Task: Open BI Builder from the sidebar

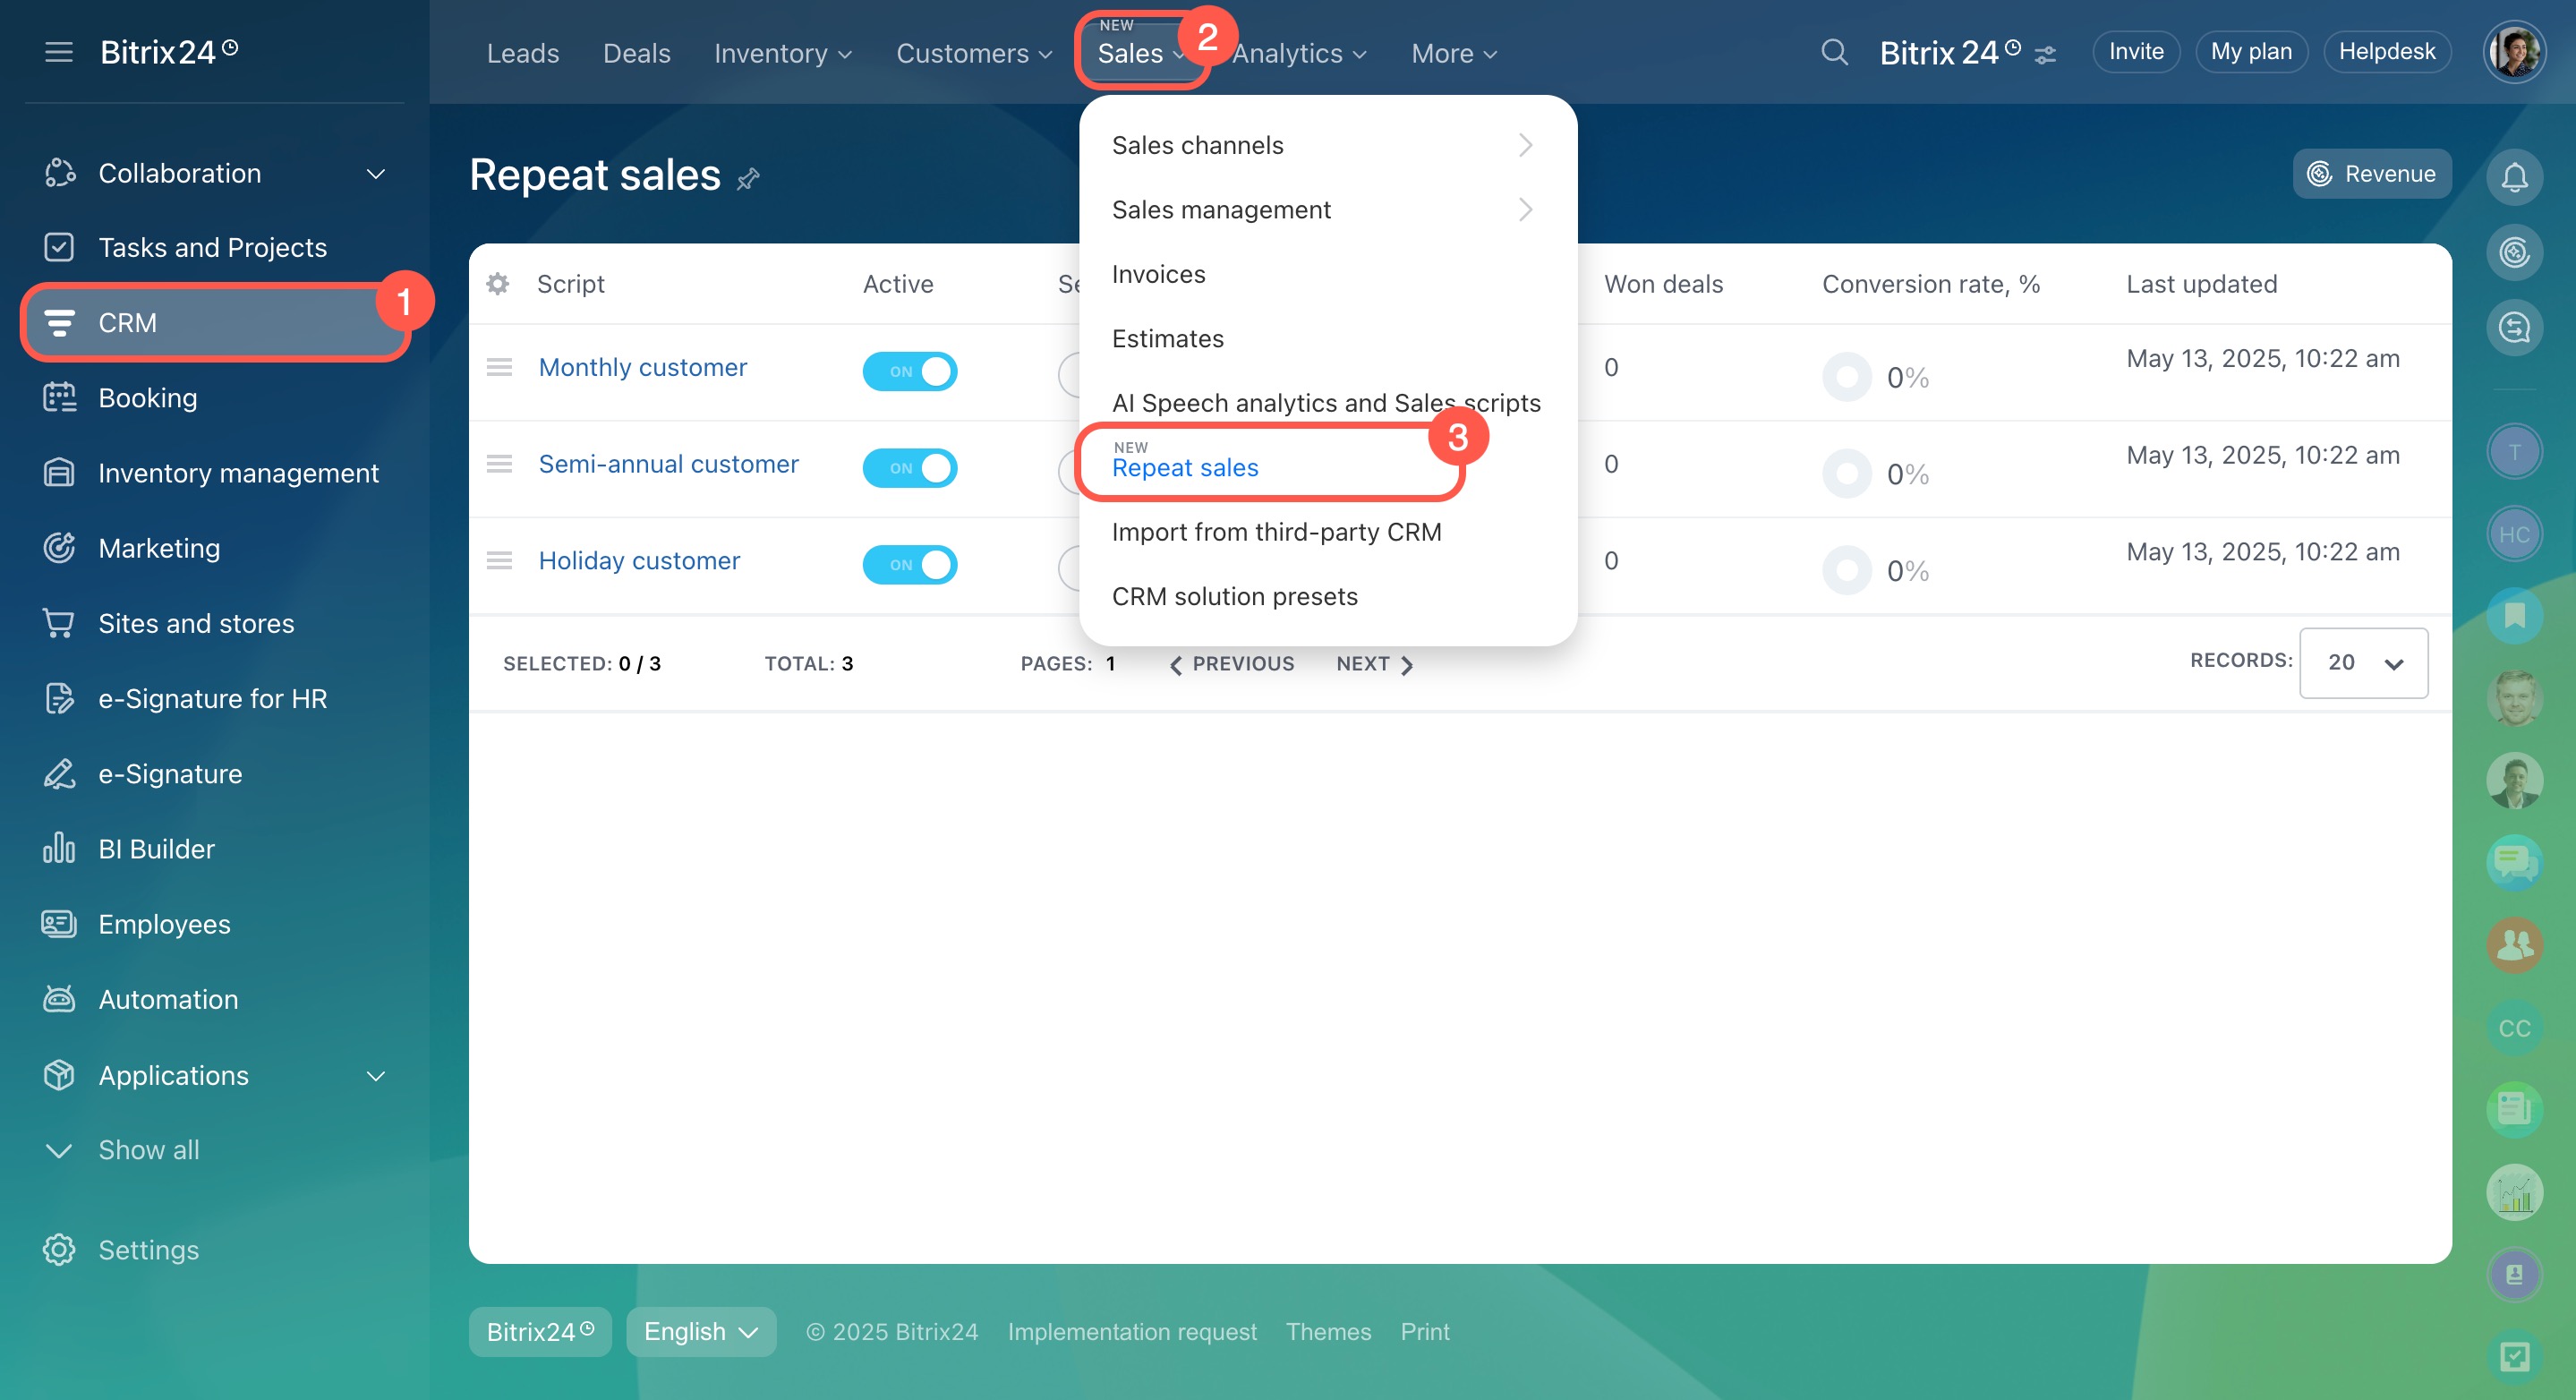Action: (157, 849)
